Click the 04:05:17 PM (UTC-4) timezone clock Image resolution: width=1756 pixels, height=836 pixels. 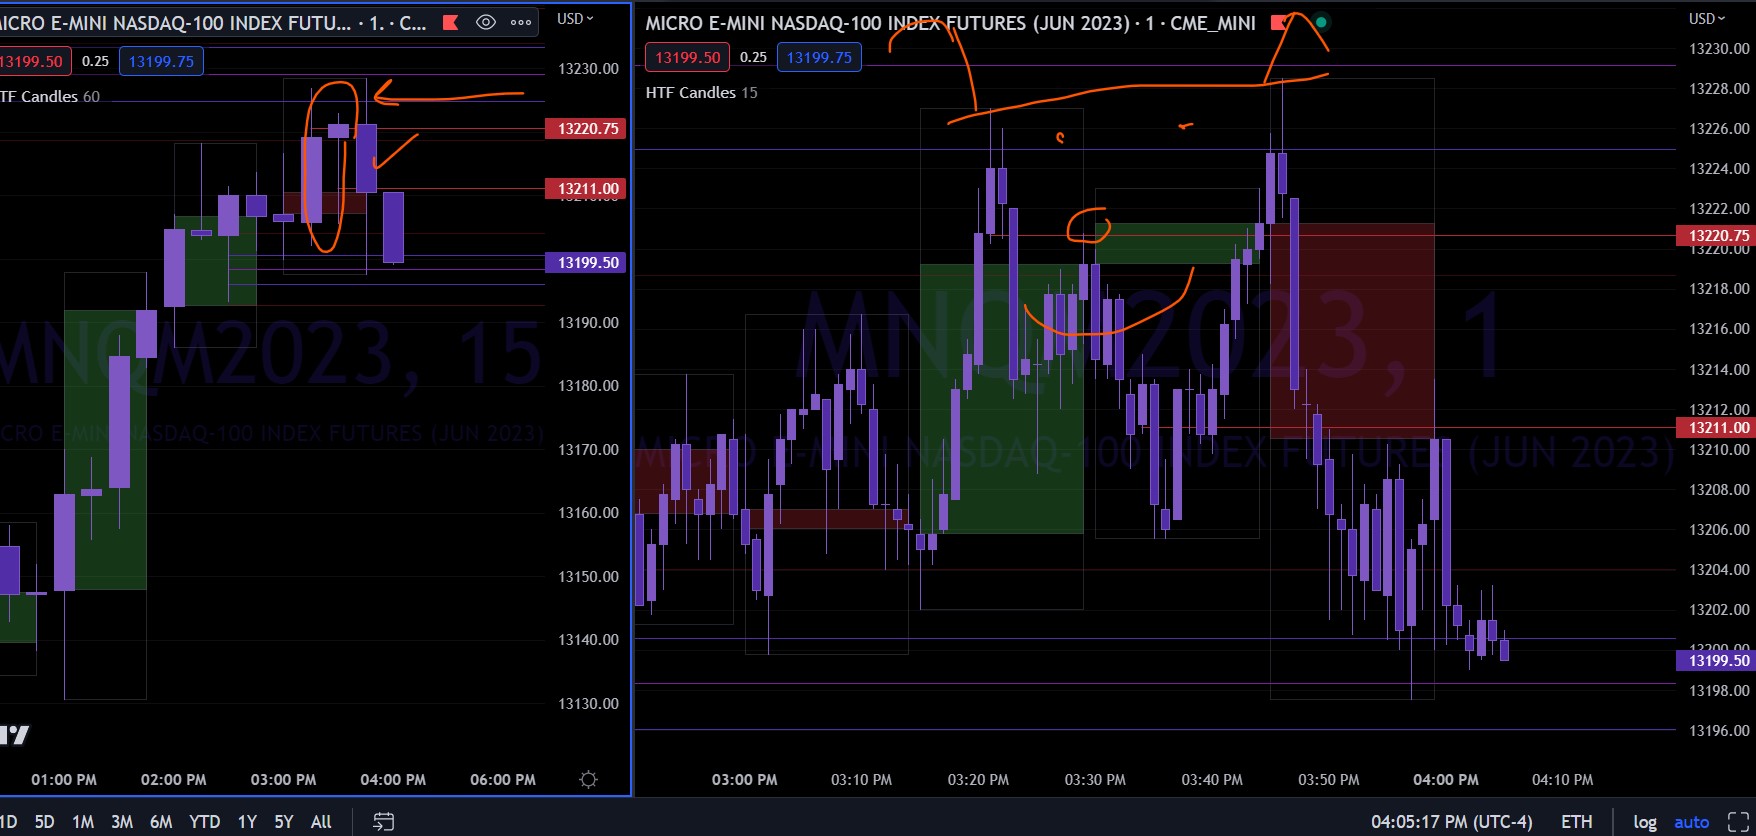[1451, 822]
